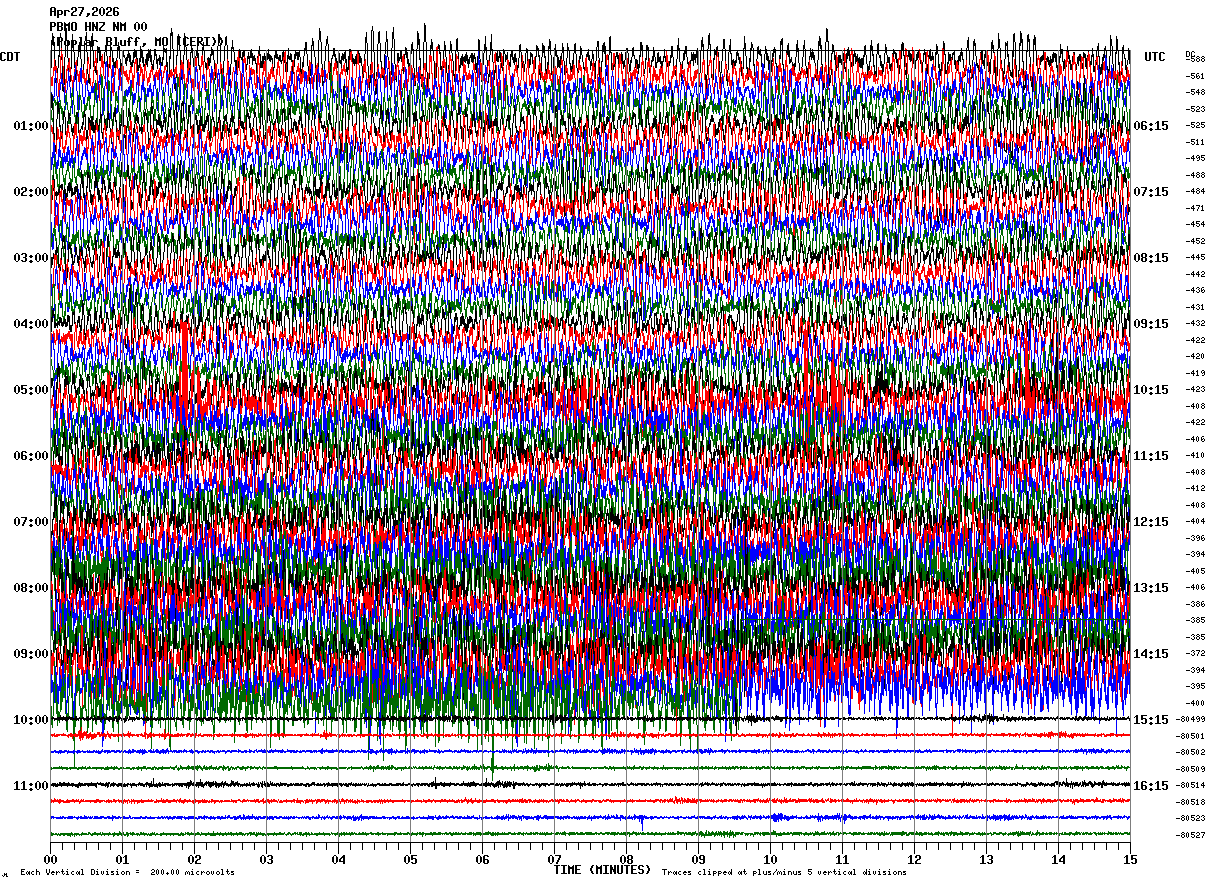Click minute tick 02 on the axis
The image size is (1210, 886).
click(194, 859)
